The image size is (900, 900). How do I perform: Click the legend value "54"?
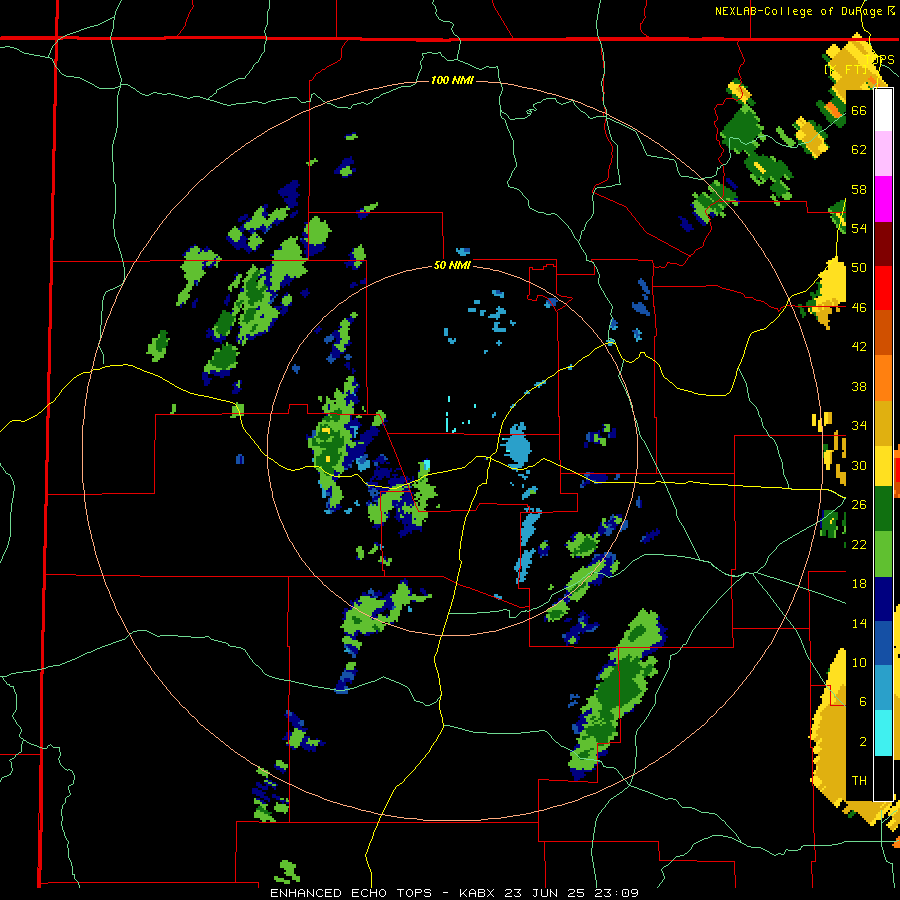859,228
